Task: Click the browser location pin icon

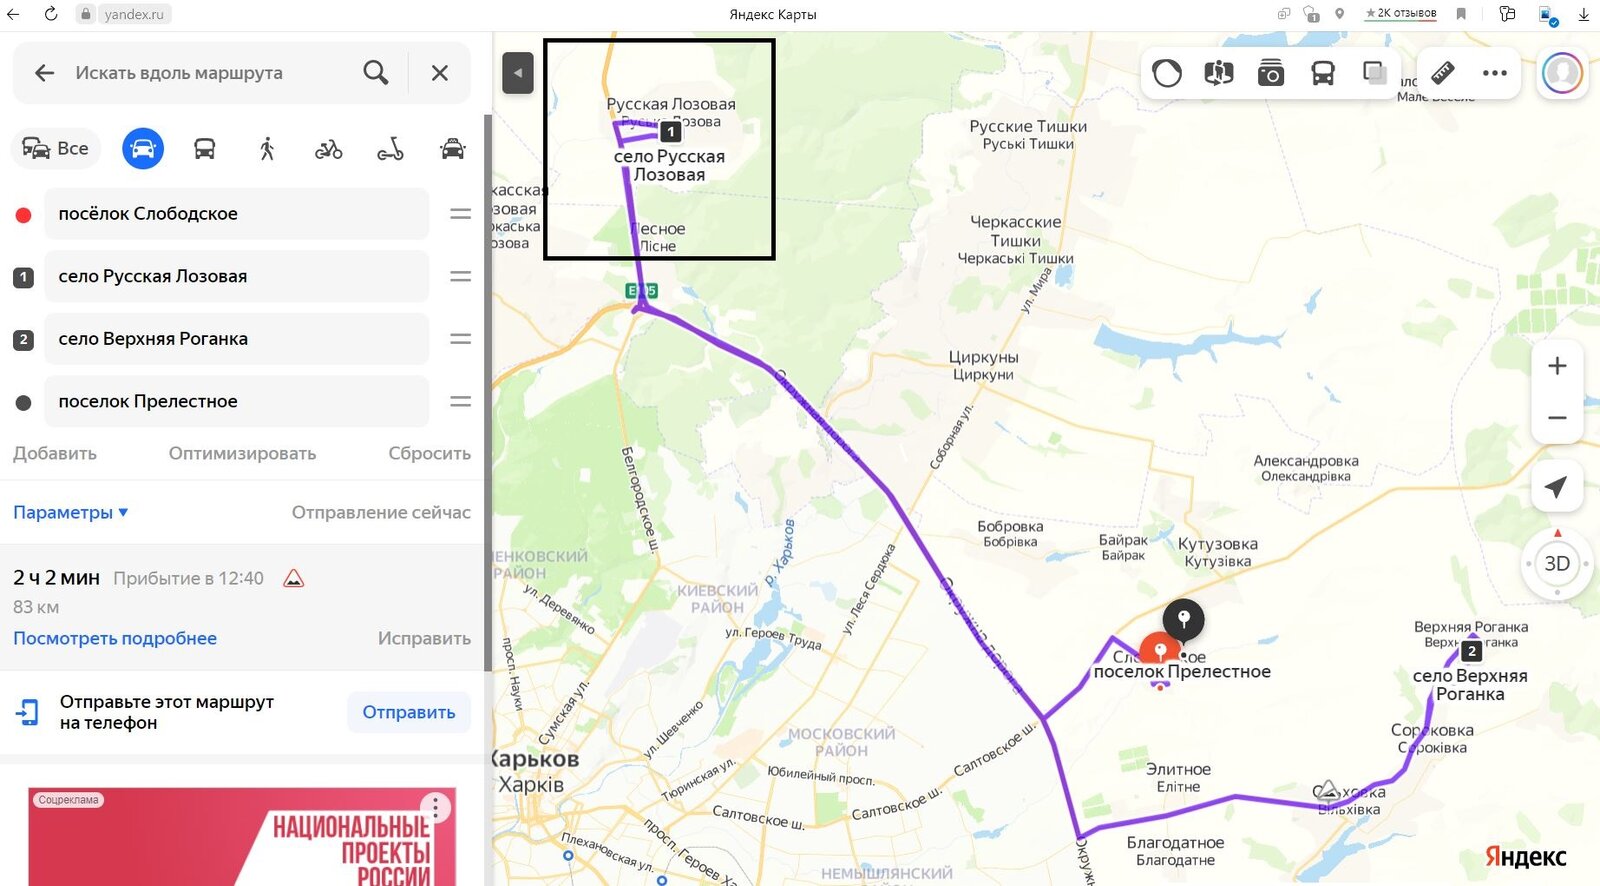Action: [1340, 14]
